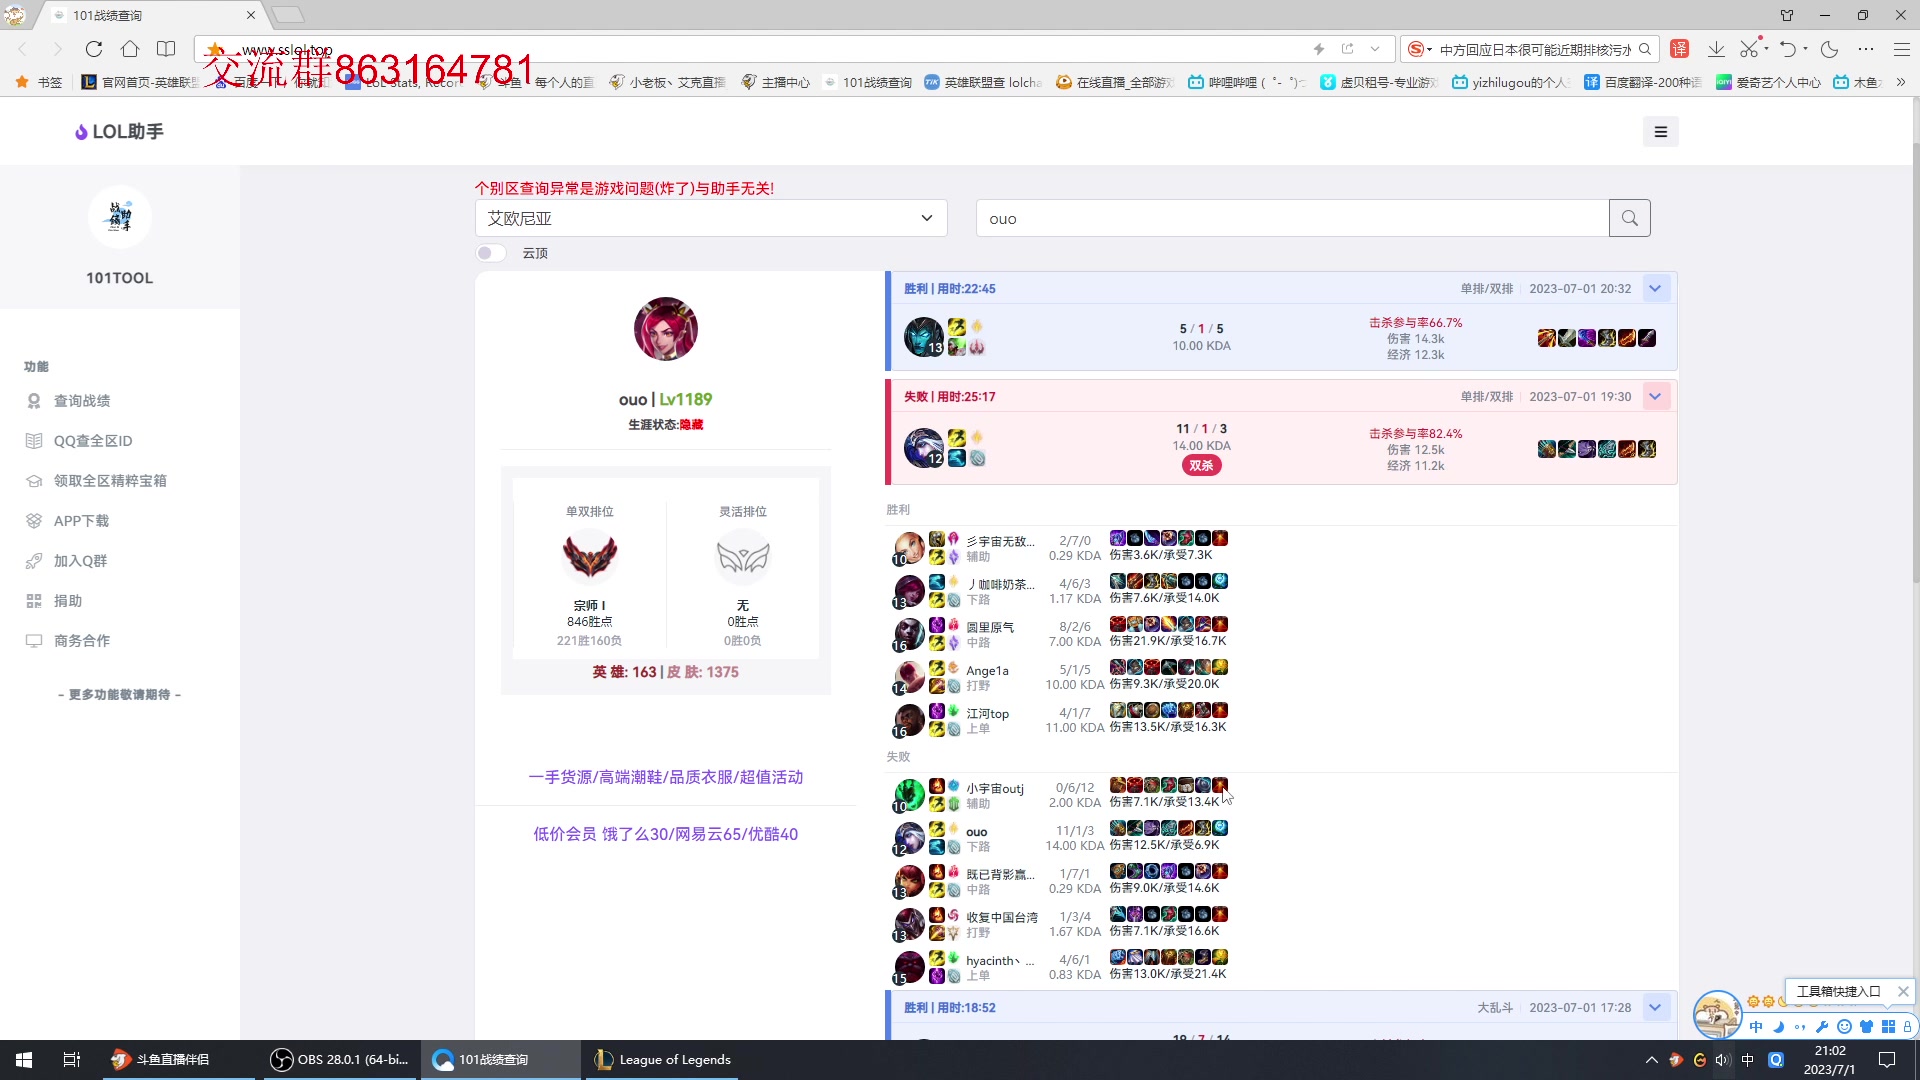Click the browser home icon

tap(130, 49)
